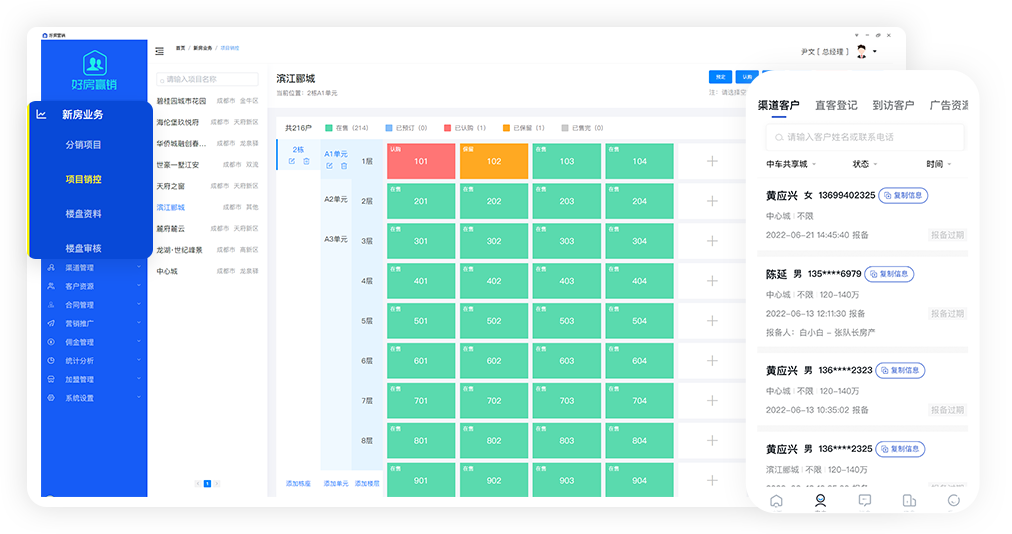Click the edit icon under building 2栋
The height and width of the screenshot is (534, 1012).
(x=292, y=161)
